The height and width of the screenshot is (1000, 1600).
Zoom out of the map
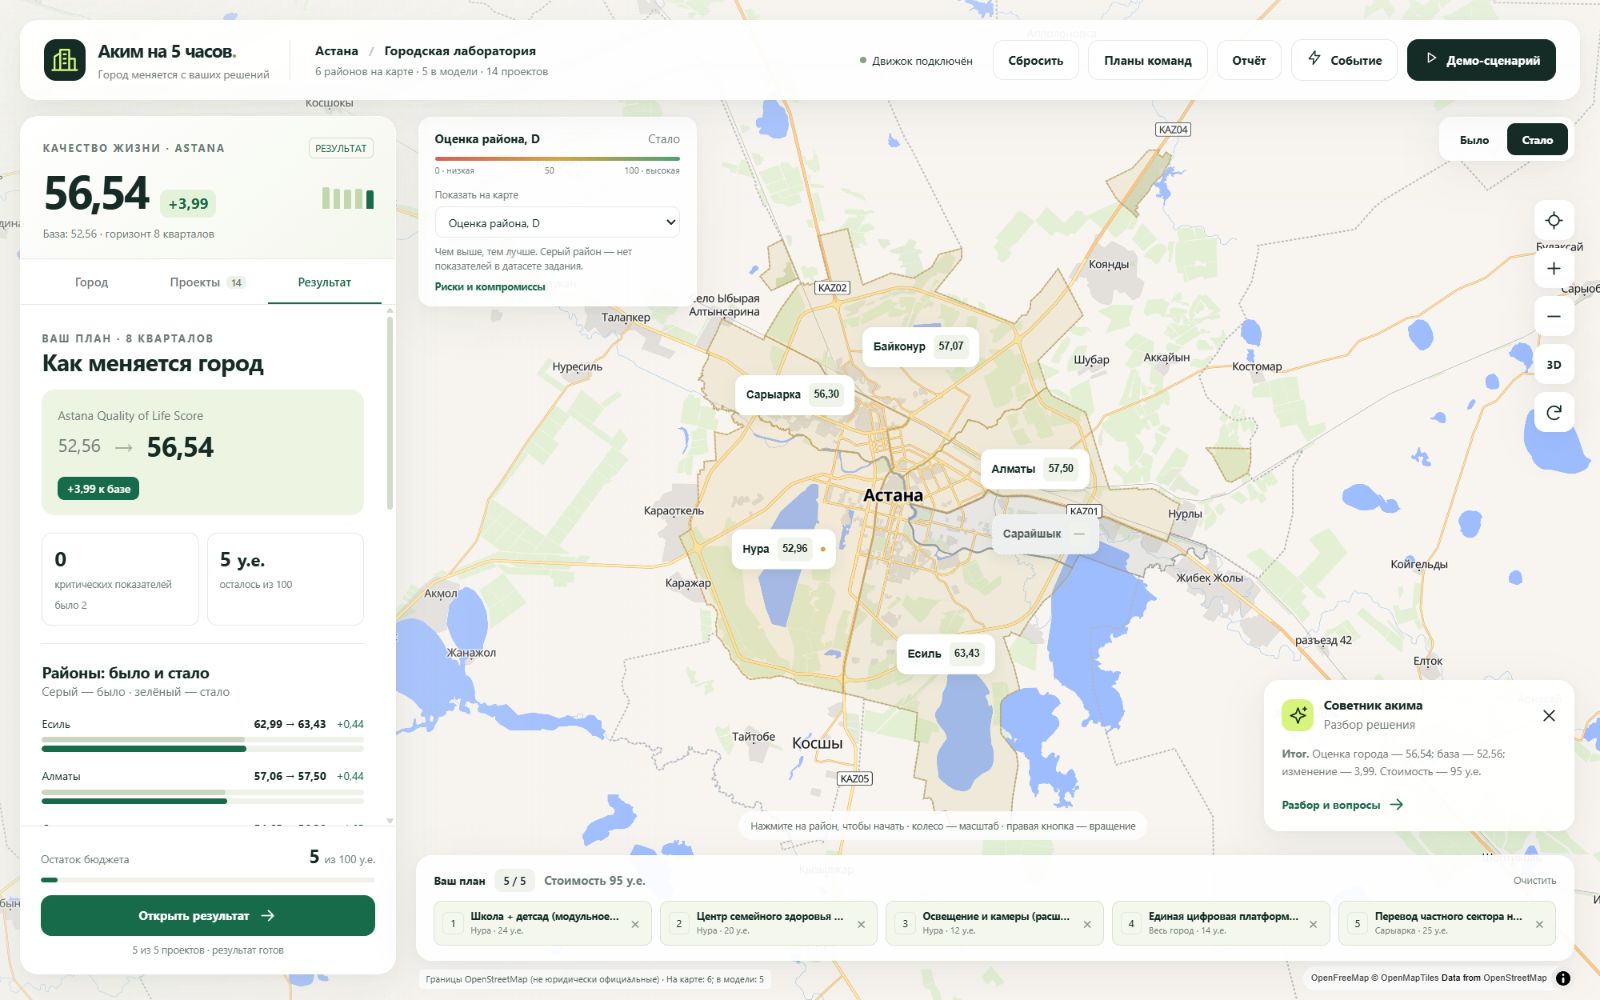[1554, 316]
